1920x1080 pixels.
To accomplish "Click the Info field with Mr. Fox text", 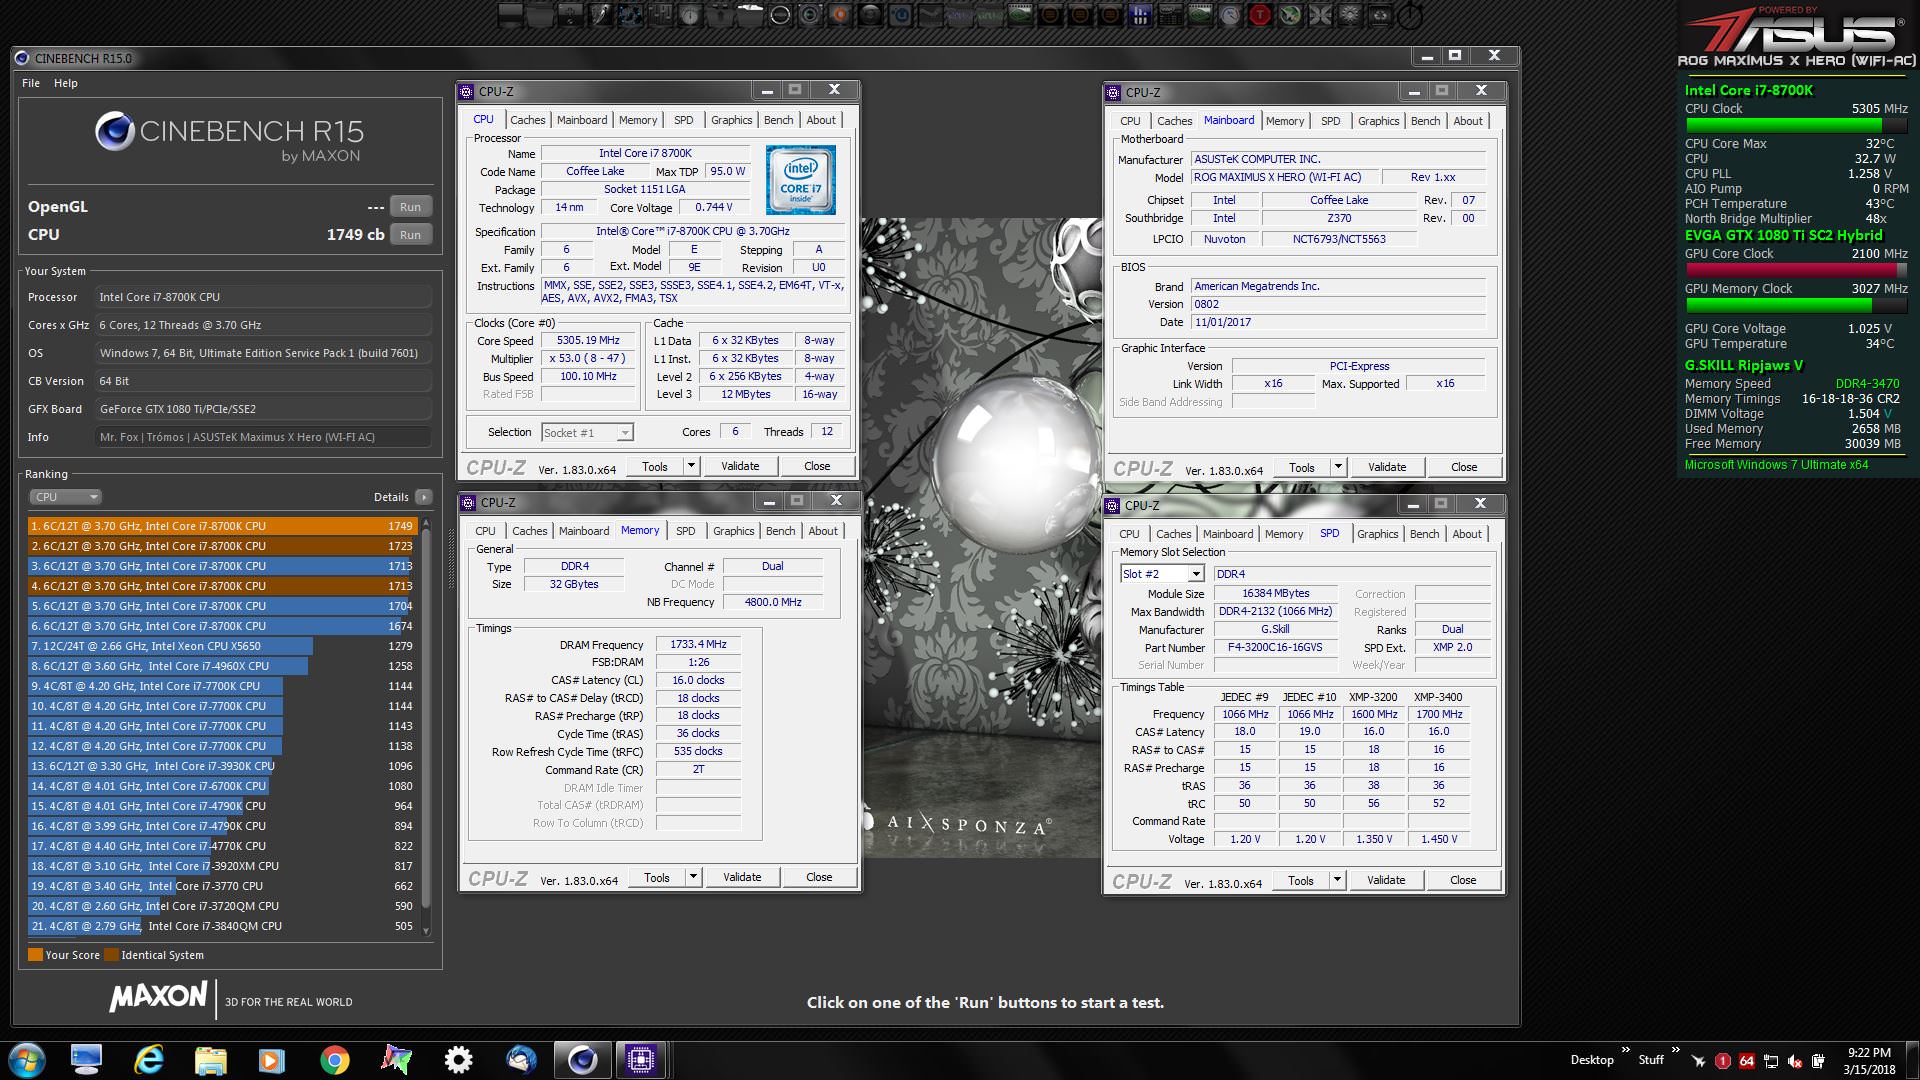I will pyautogui.click(x=264, y=437).
